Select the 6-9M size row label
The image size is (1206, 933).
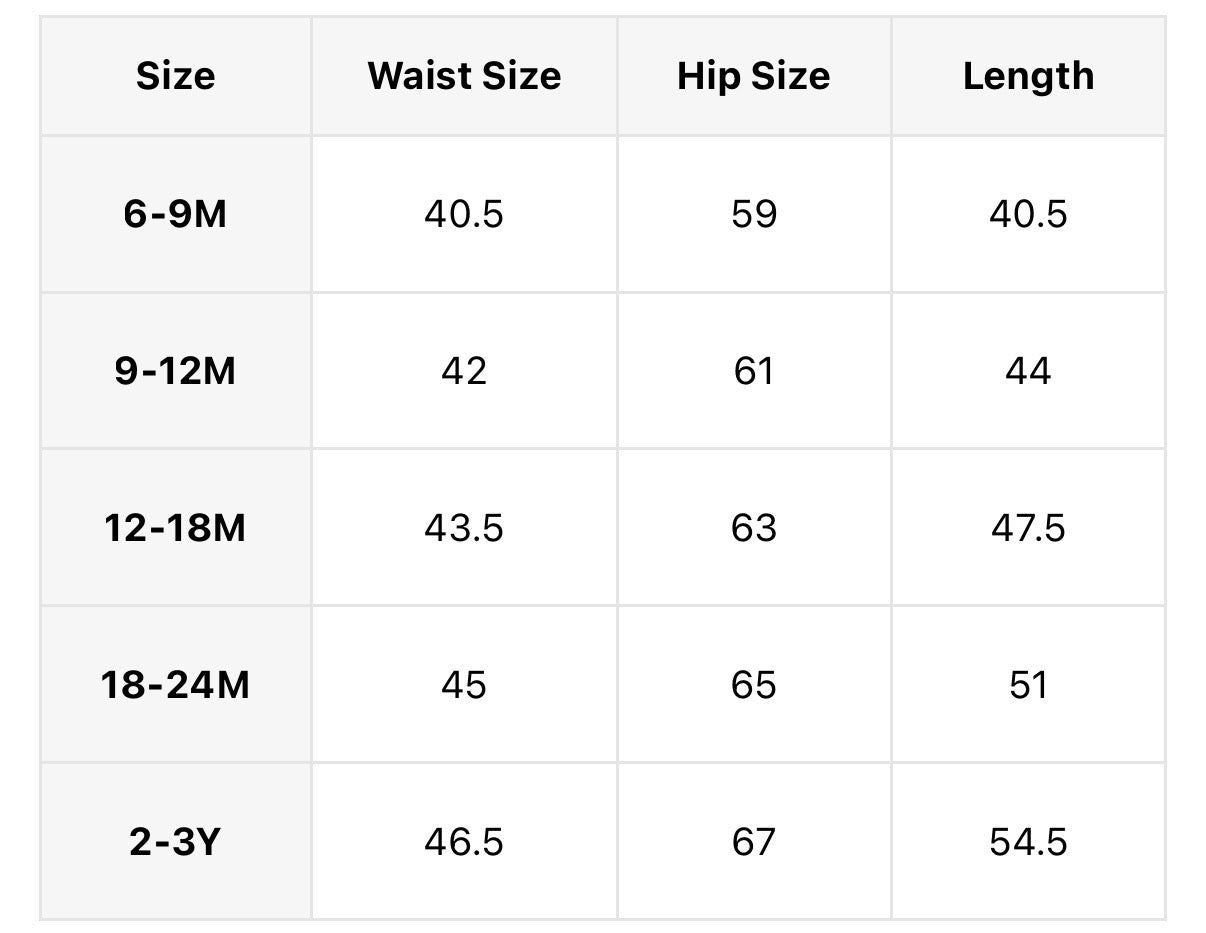[175, 214]
